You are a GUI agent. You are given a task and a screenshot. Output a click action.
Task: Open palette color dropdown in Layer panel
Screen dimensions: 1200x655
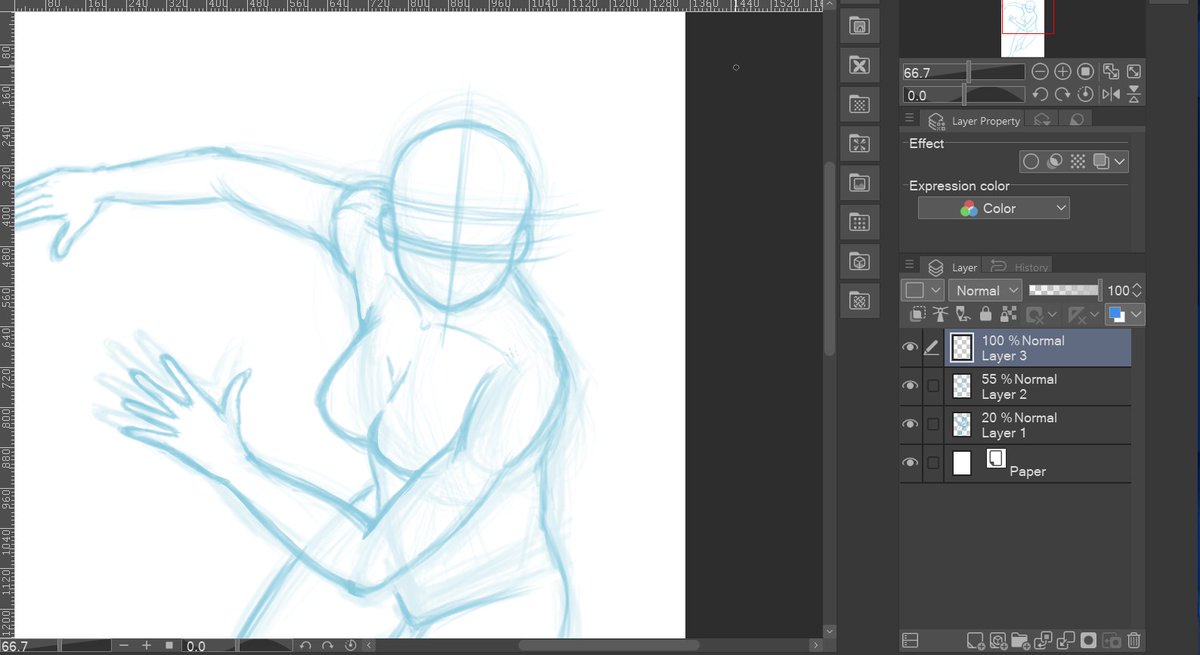click(x=924, y=290)
